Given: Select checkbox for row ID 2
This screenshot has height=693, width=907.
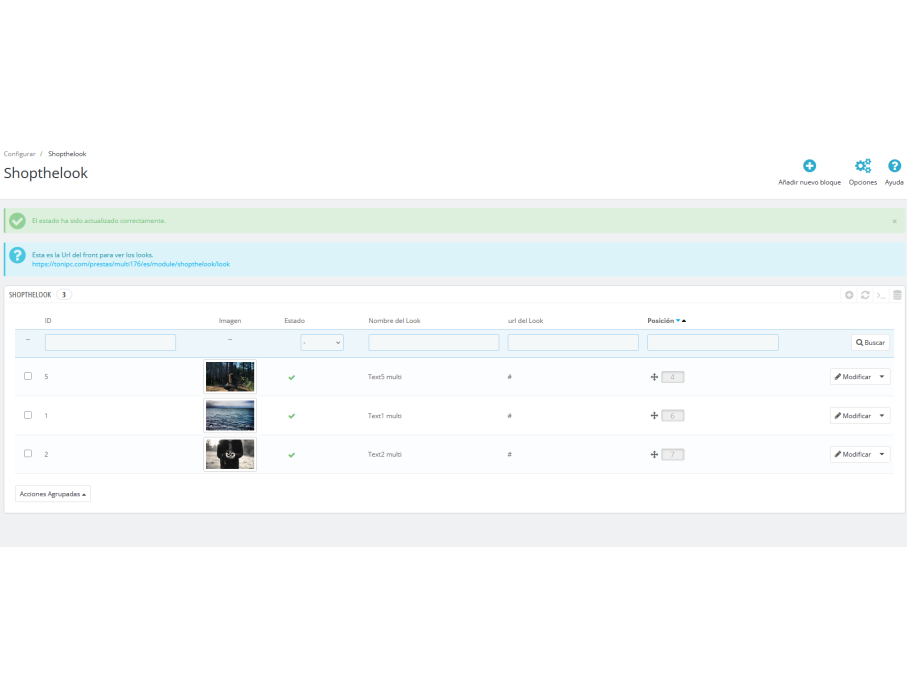Looking at the screenshot, I should 28,454.
